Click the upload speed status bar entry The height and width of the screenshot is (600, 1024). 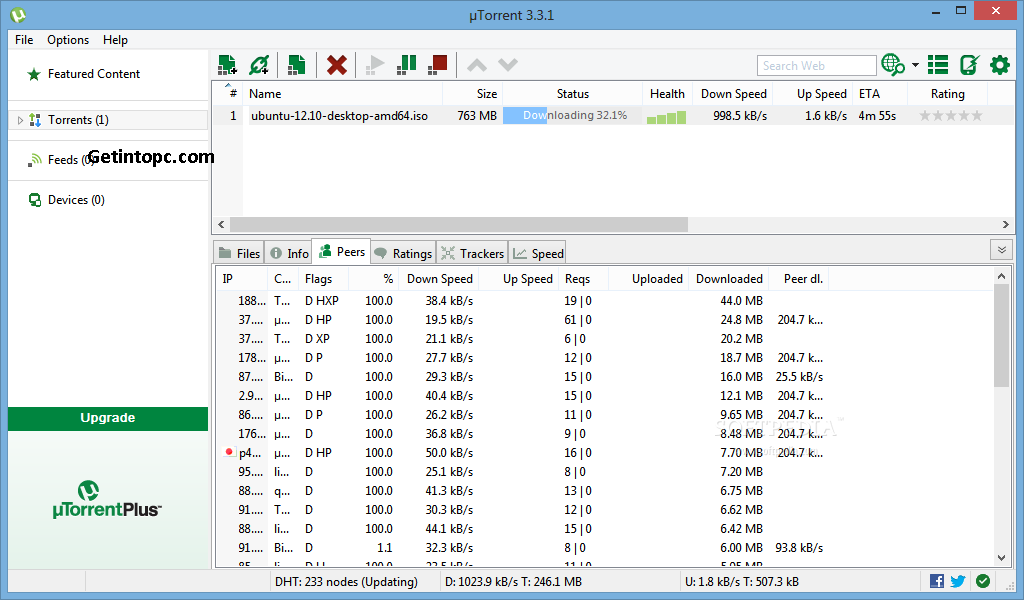click(x=742, y=582)
